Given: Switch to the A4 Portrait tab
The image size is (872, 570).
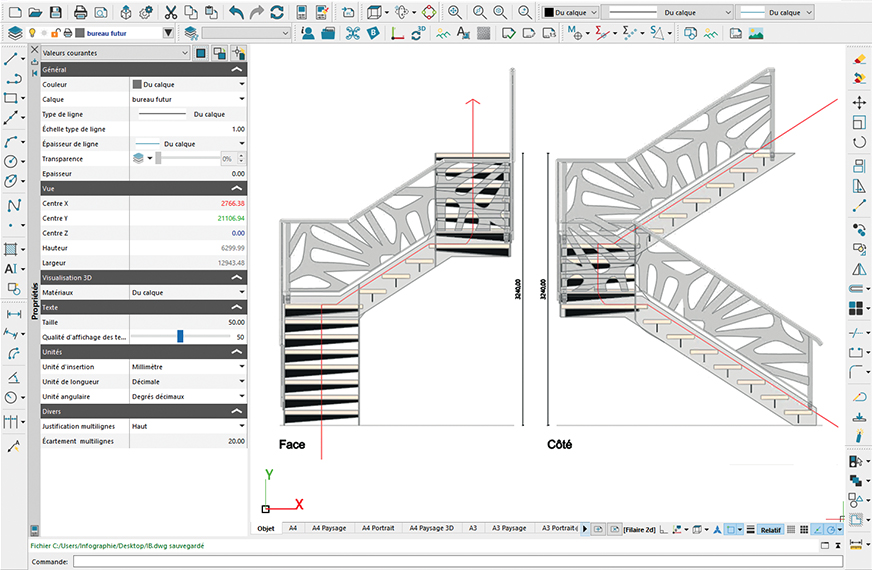Looking at the screenshot, I should pos(379,528).
